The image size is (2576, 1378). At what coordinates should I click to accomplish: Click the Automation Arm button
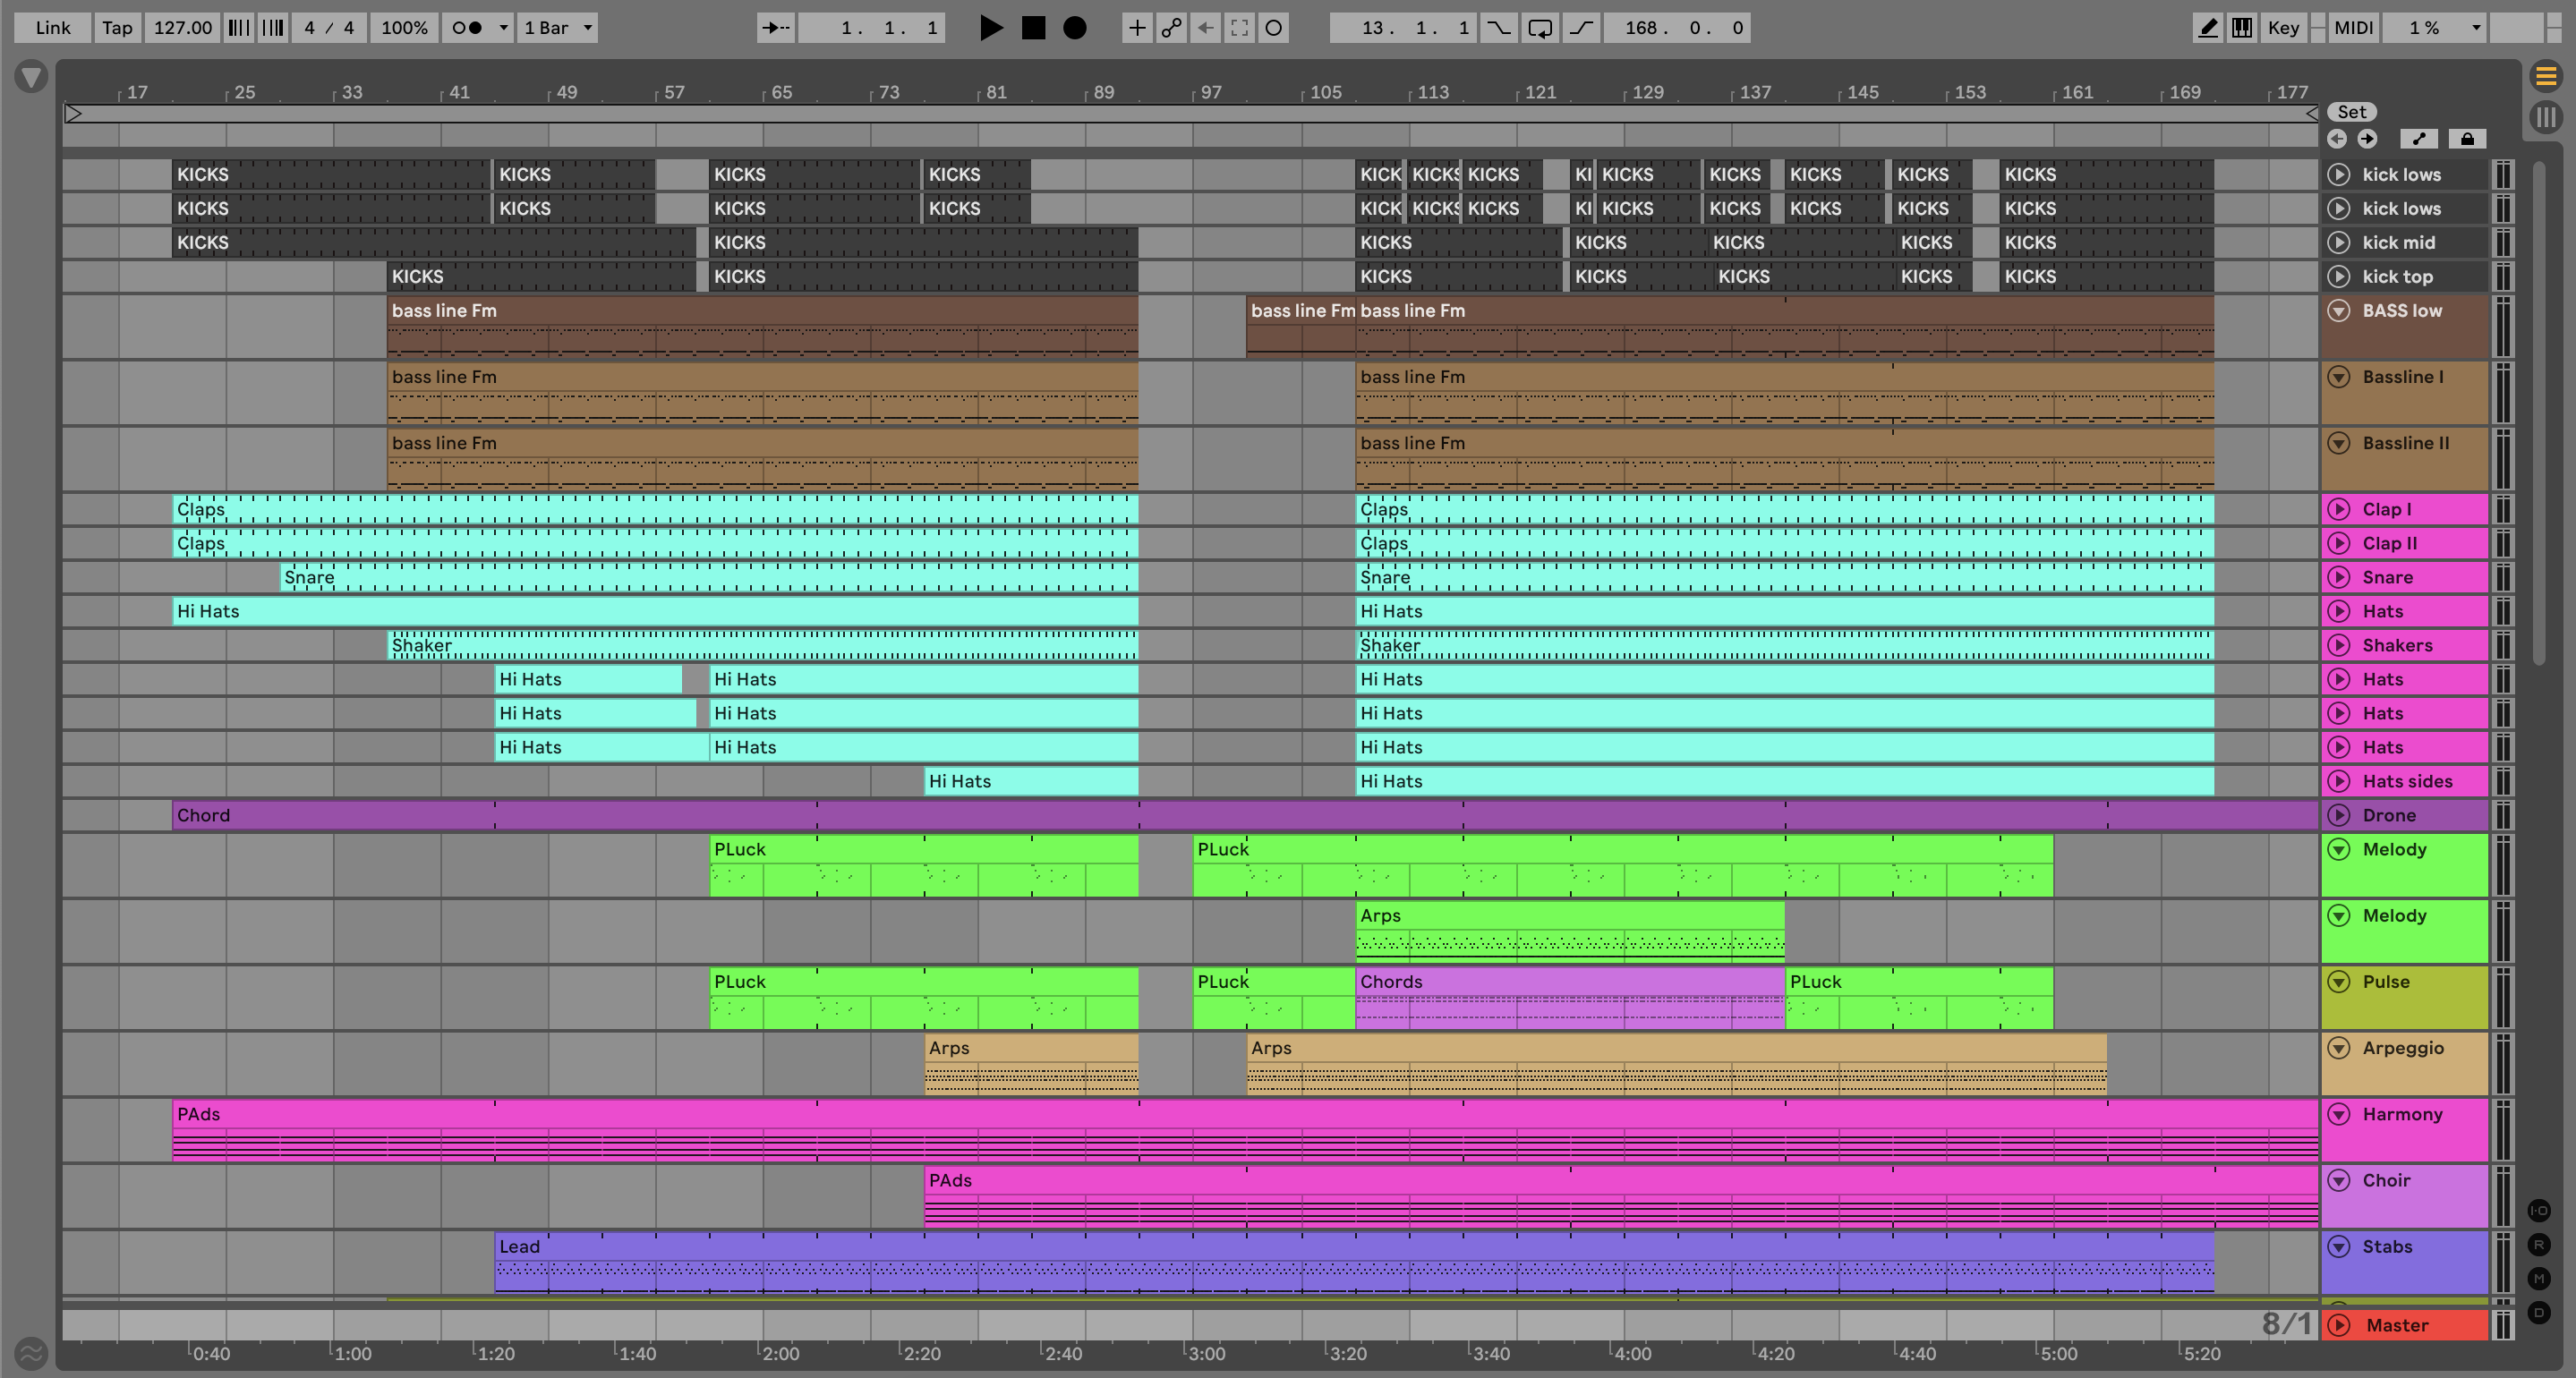click(1170, 28)
